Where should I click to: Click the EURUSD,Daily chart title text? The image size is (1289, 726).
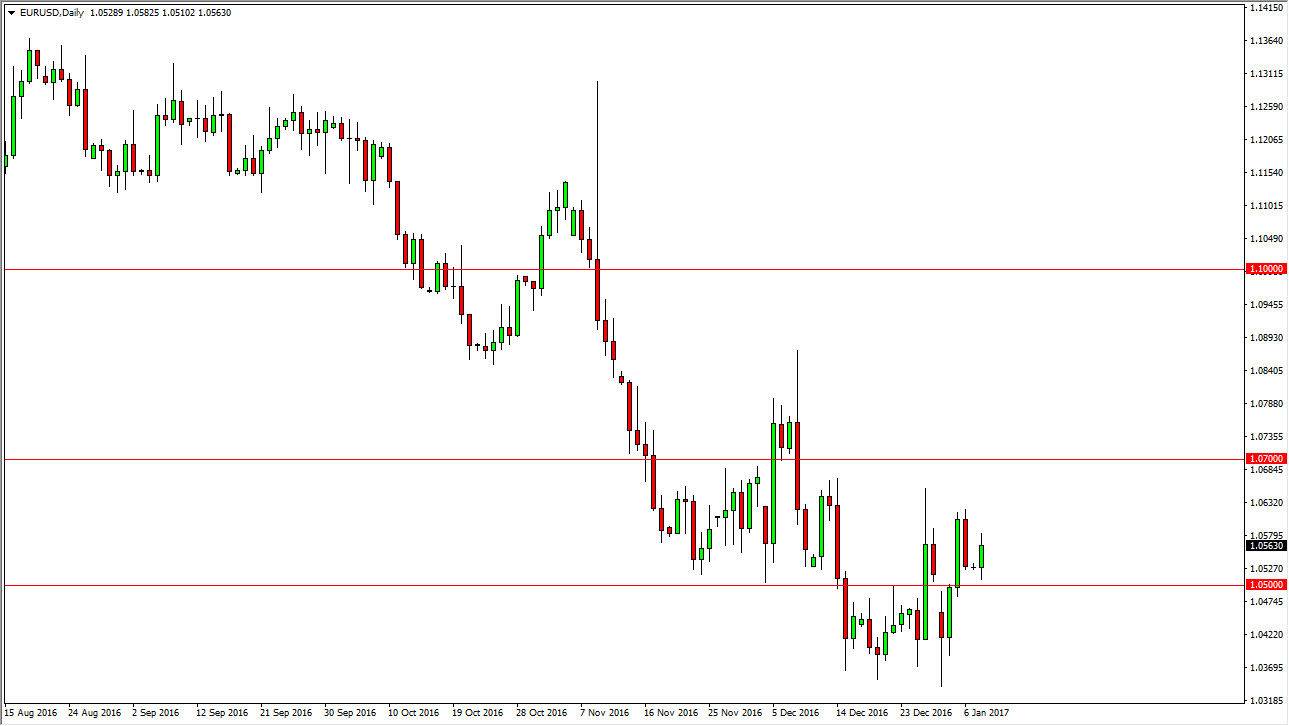click(51, 13)
